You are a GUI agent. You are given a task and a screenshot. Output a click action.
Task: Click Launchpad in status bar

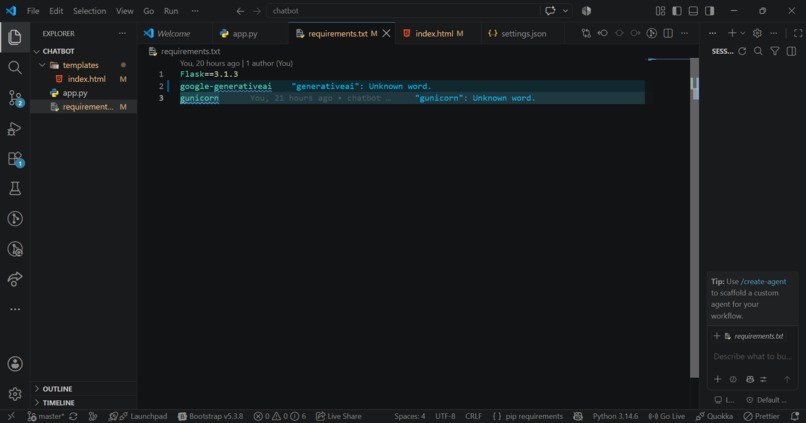[143, 416]
